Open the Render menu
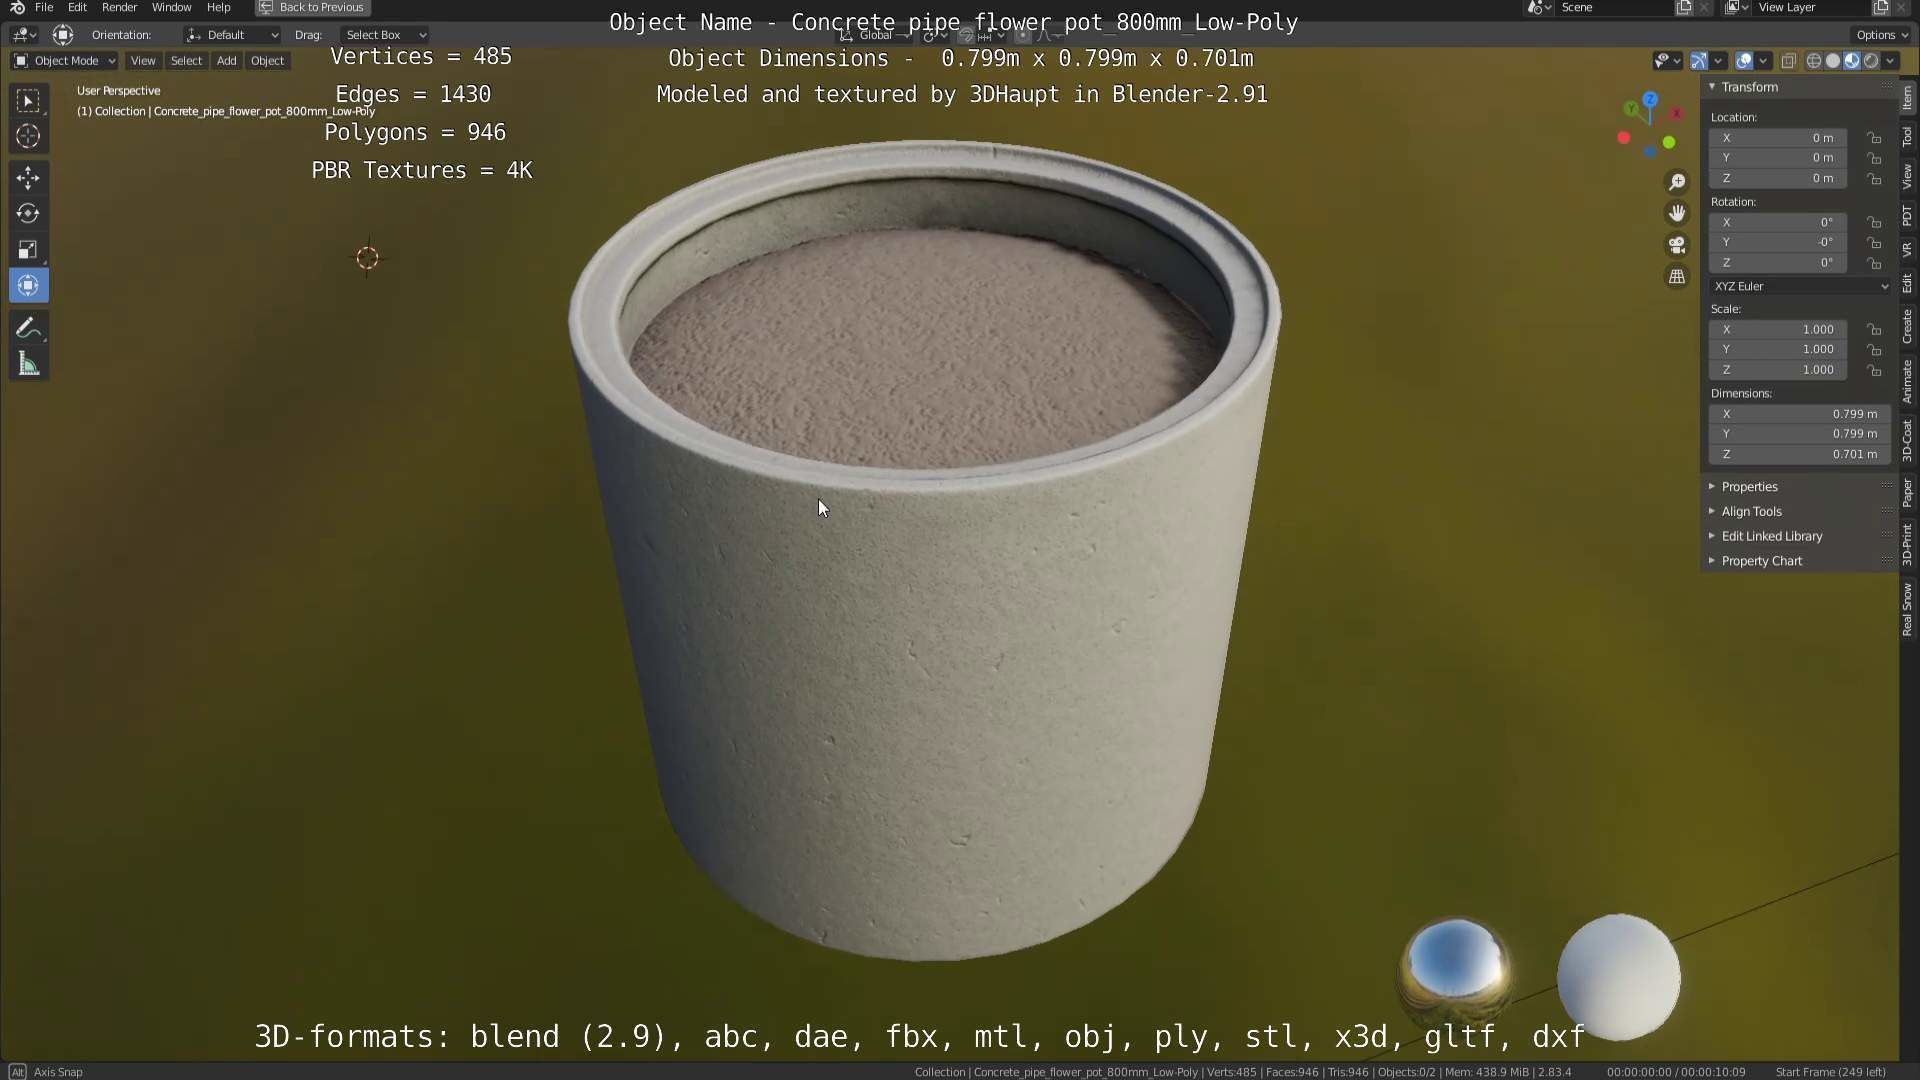Screen dimensions: 1920x1080 click(119, 7)
